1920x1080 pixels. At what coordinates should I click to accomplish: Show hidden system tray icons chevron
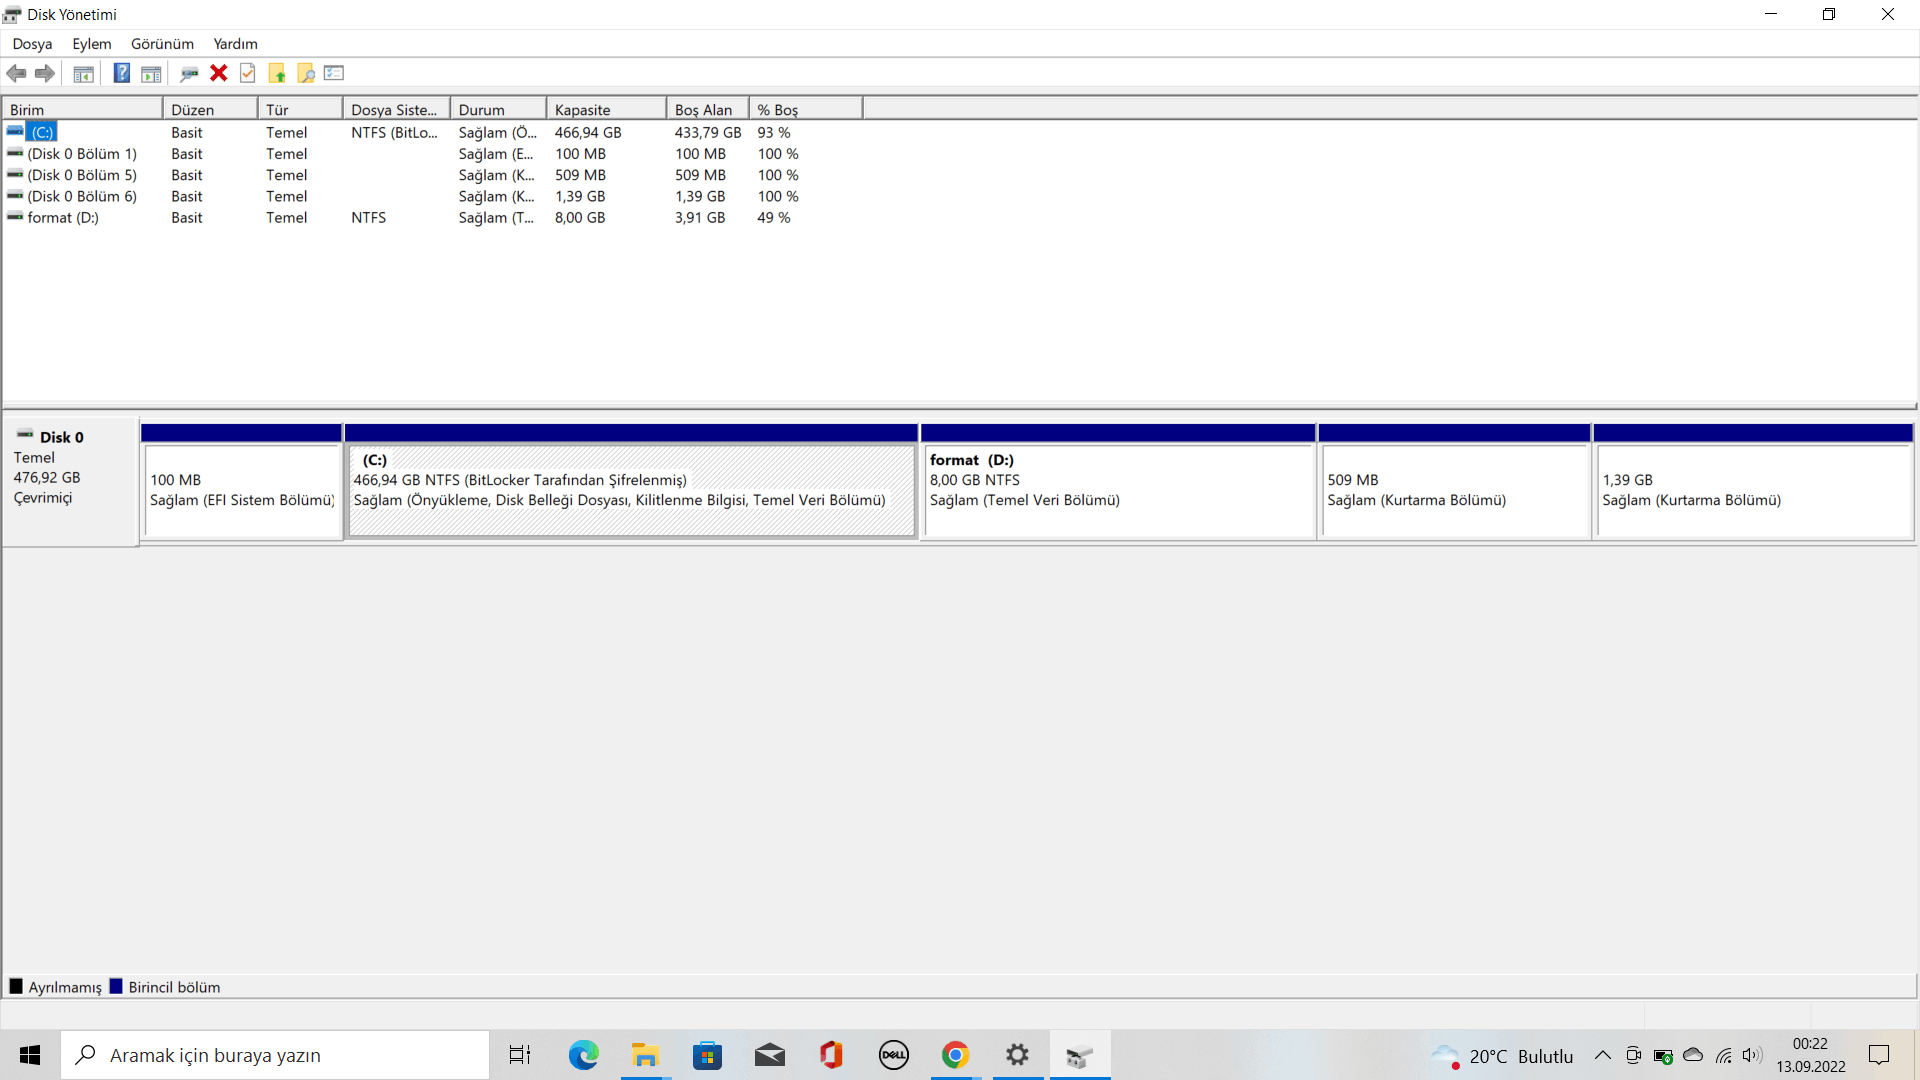pos(1602,1056)
